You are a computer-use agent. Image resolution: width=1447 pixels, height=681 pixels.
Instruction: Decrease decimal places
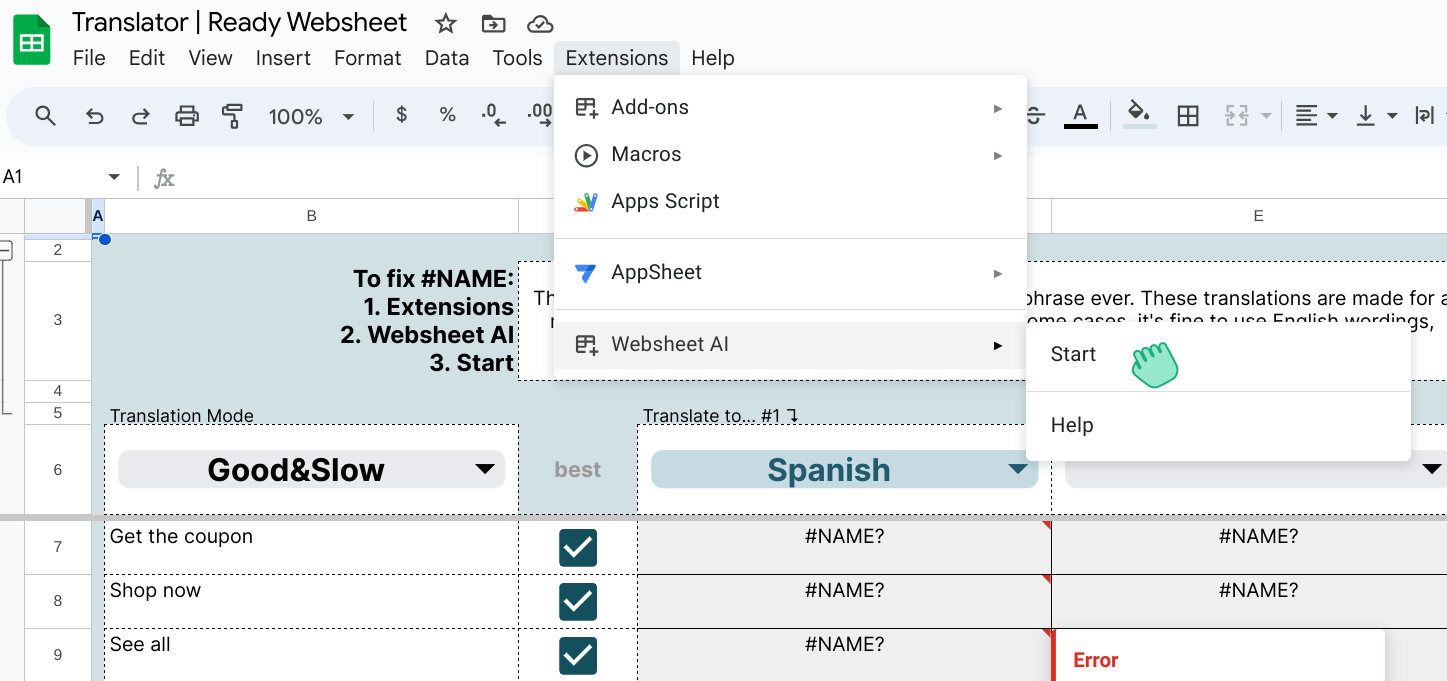(x=493, y=115)
